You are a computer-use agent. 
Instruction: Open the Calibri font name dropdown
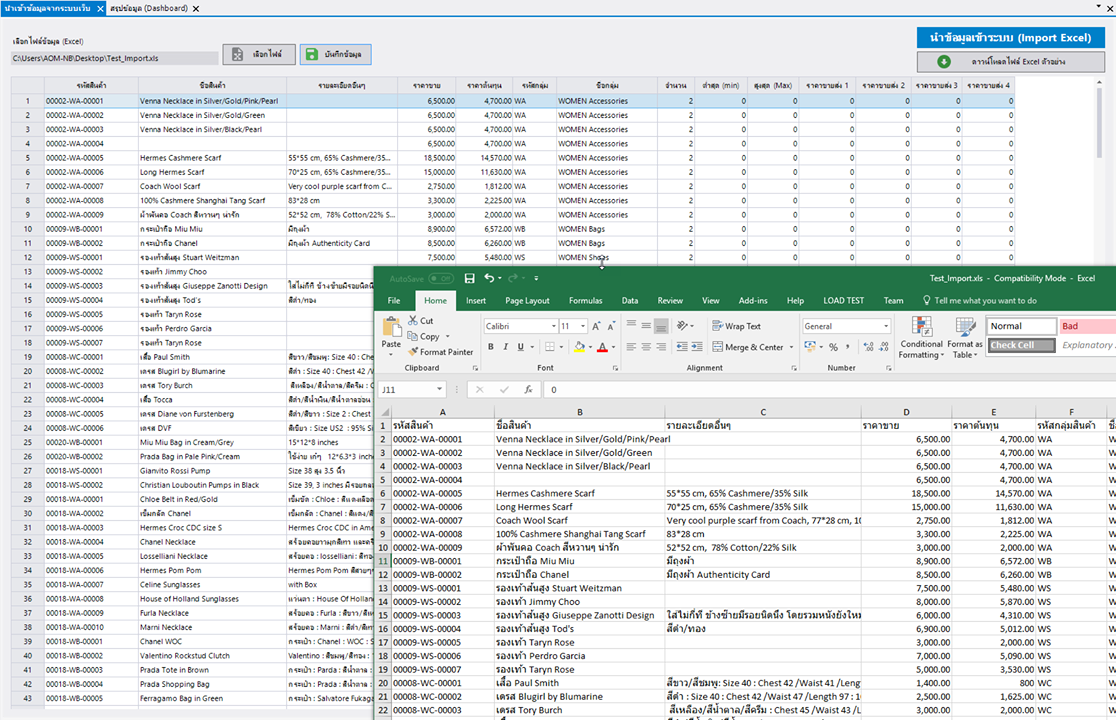point(554,327)
